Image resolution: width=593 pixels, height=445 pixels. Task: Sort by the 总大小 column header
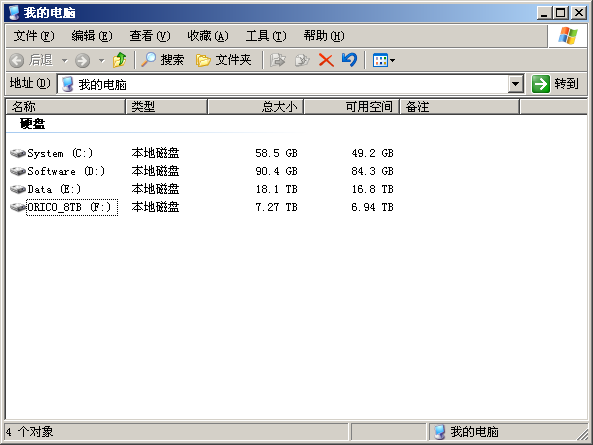(256, 107)
